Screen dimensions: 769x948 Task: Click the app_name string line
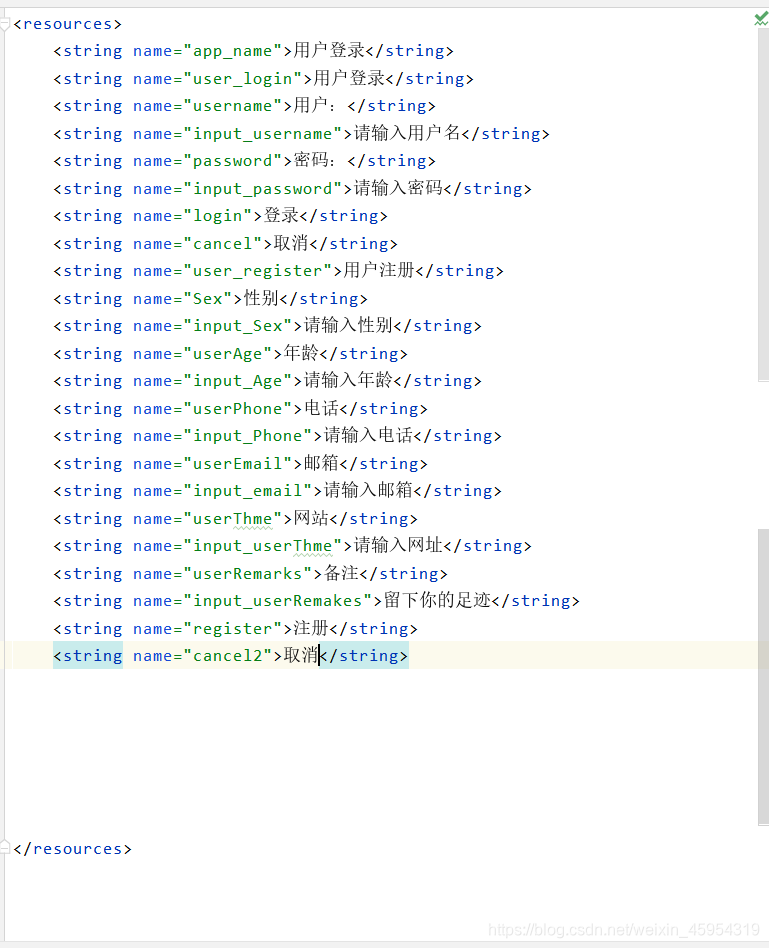[x=253, y=51]
